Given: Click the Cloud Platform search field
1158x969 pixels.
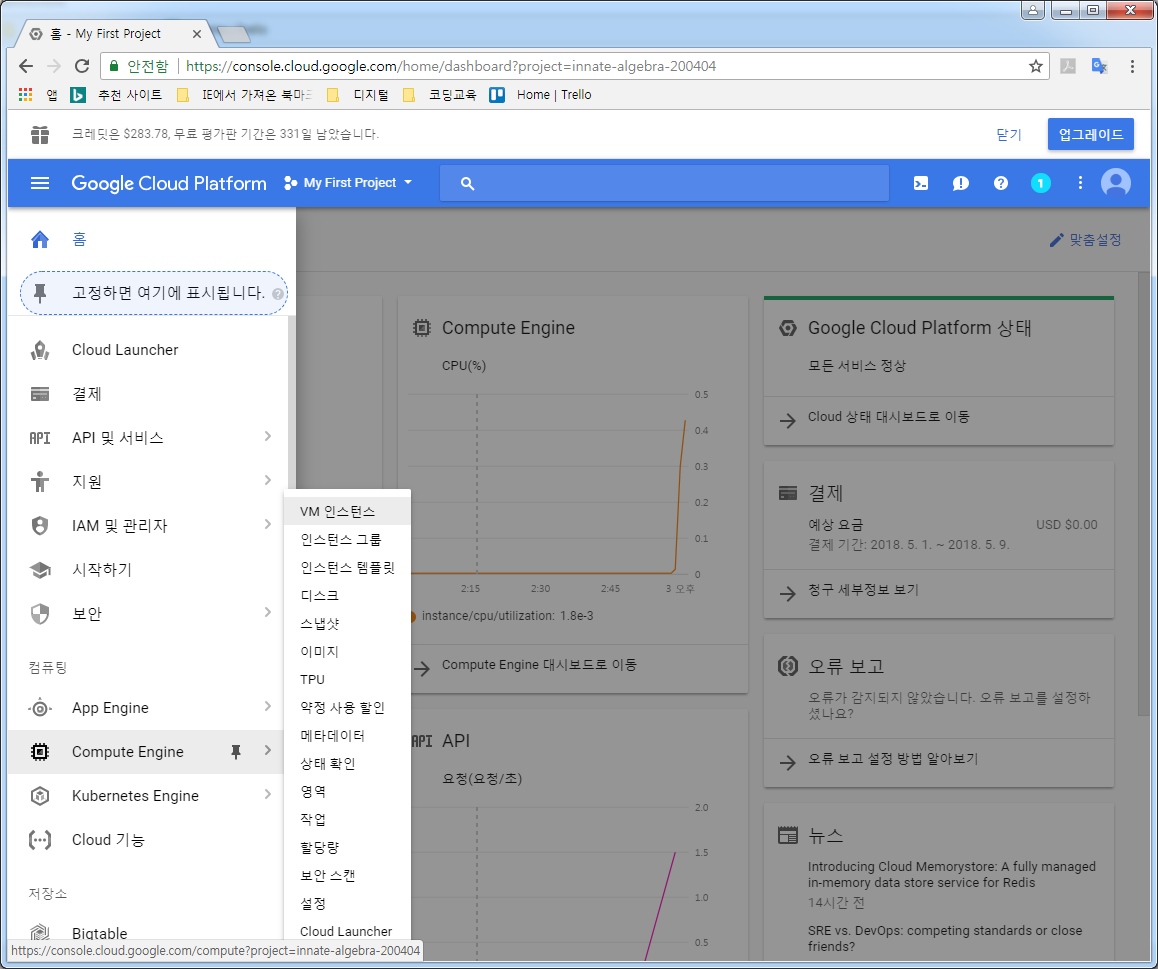Looking at the screenshot, I should click(x=664, y=183).
